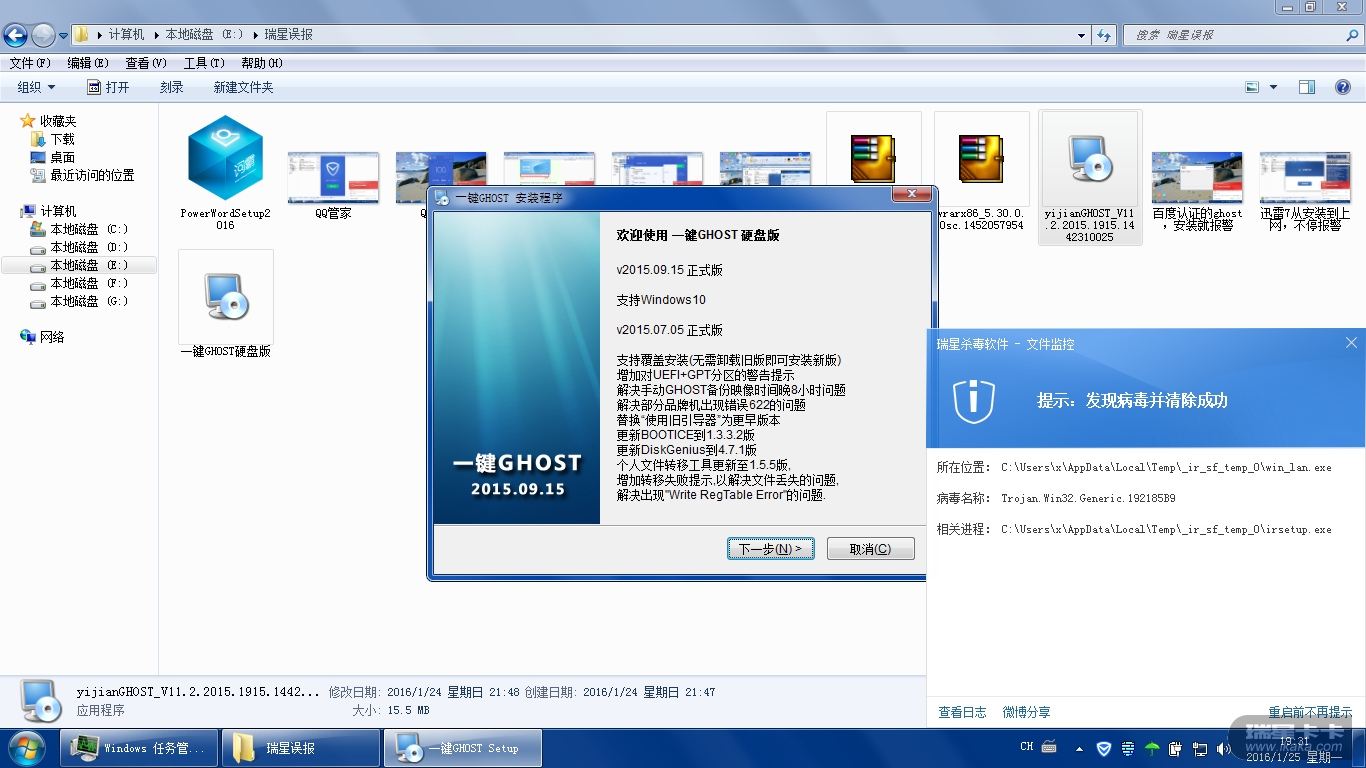Refresh the folder with the address bar button
Image resolution: width=1366 pixels, height=768 pixels.
tap(1103, 35)
